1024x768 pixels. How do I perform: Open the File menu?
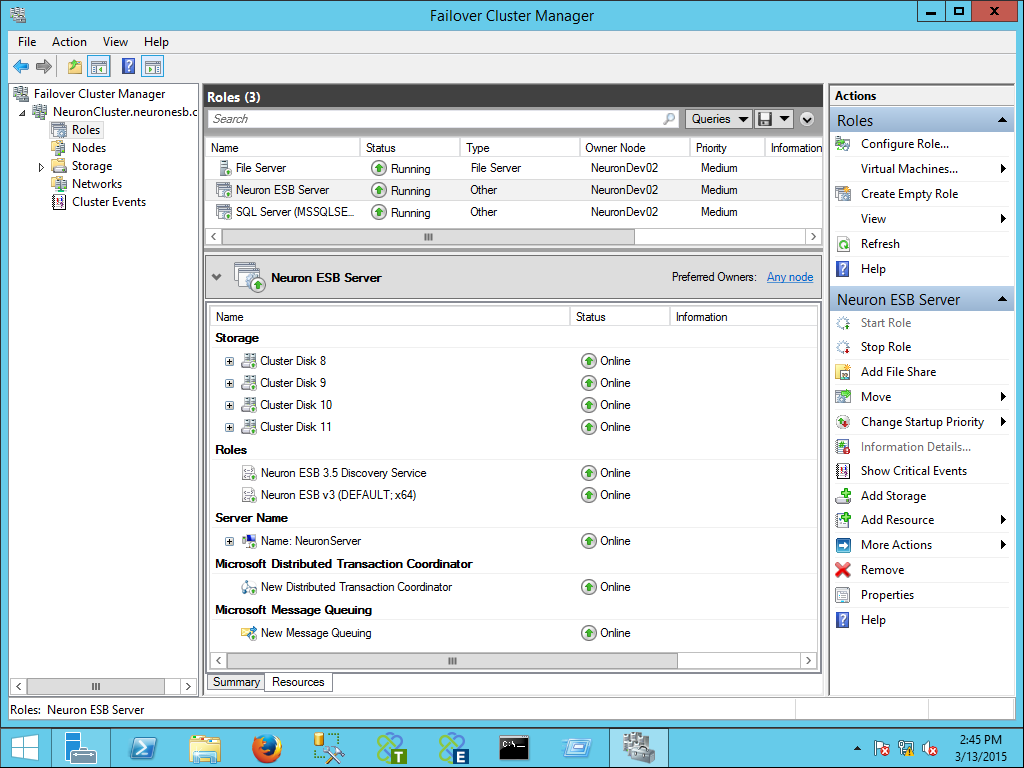27,42
